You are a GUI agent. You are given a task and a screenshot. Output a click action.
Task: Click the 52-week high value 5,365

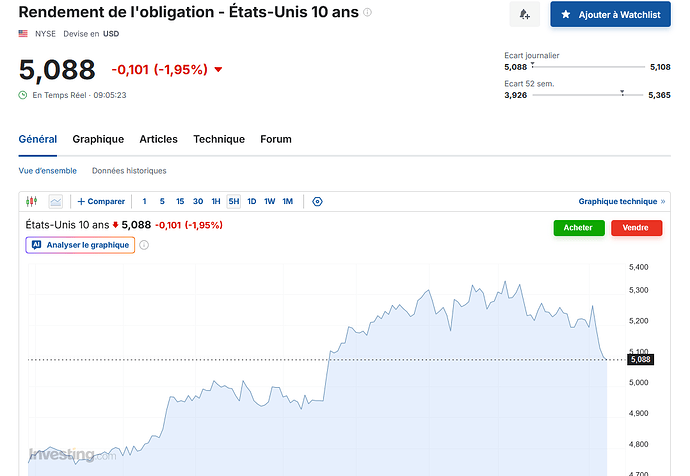click(x=659, y=95)
